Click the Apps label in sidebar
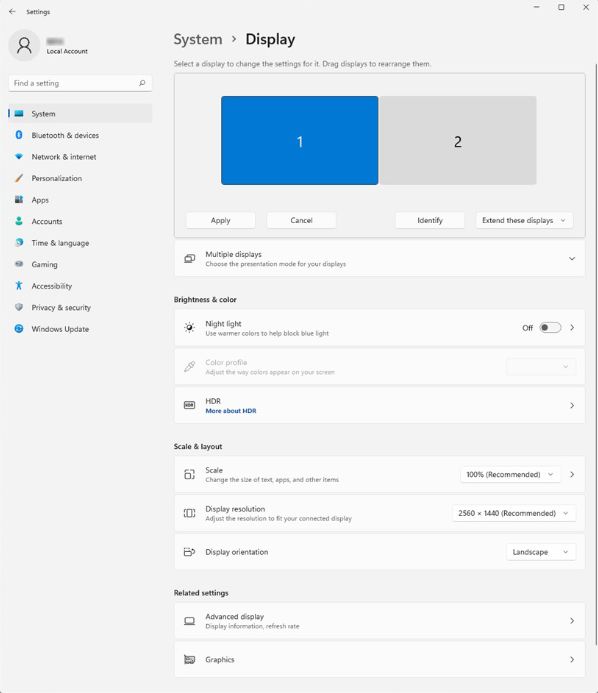This screenshot has height=693, width=598. click(x=40, y=200)
